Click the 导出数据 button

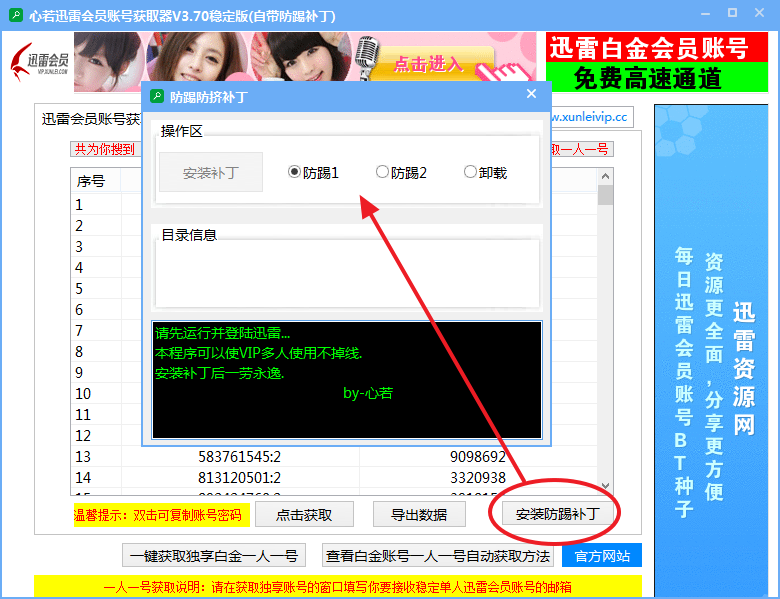[419, 514]
